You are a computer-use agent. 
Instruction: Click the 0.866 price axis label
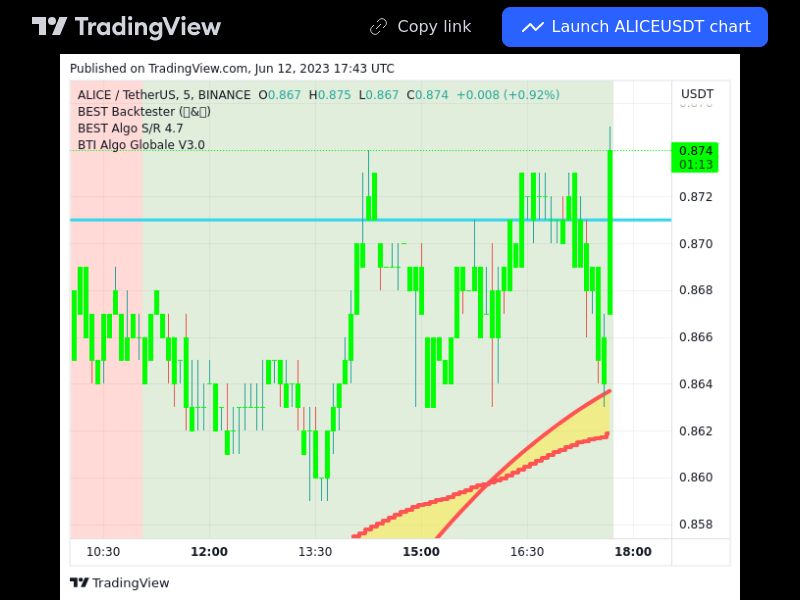pos(695,337)
